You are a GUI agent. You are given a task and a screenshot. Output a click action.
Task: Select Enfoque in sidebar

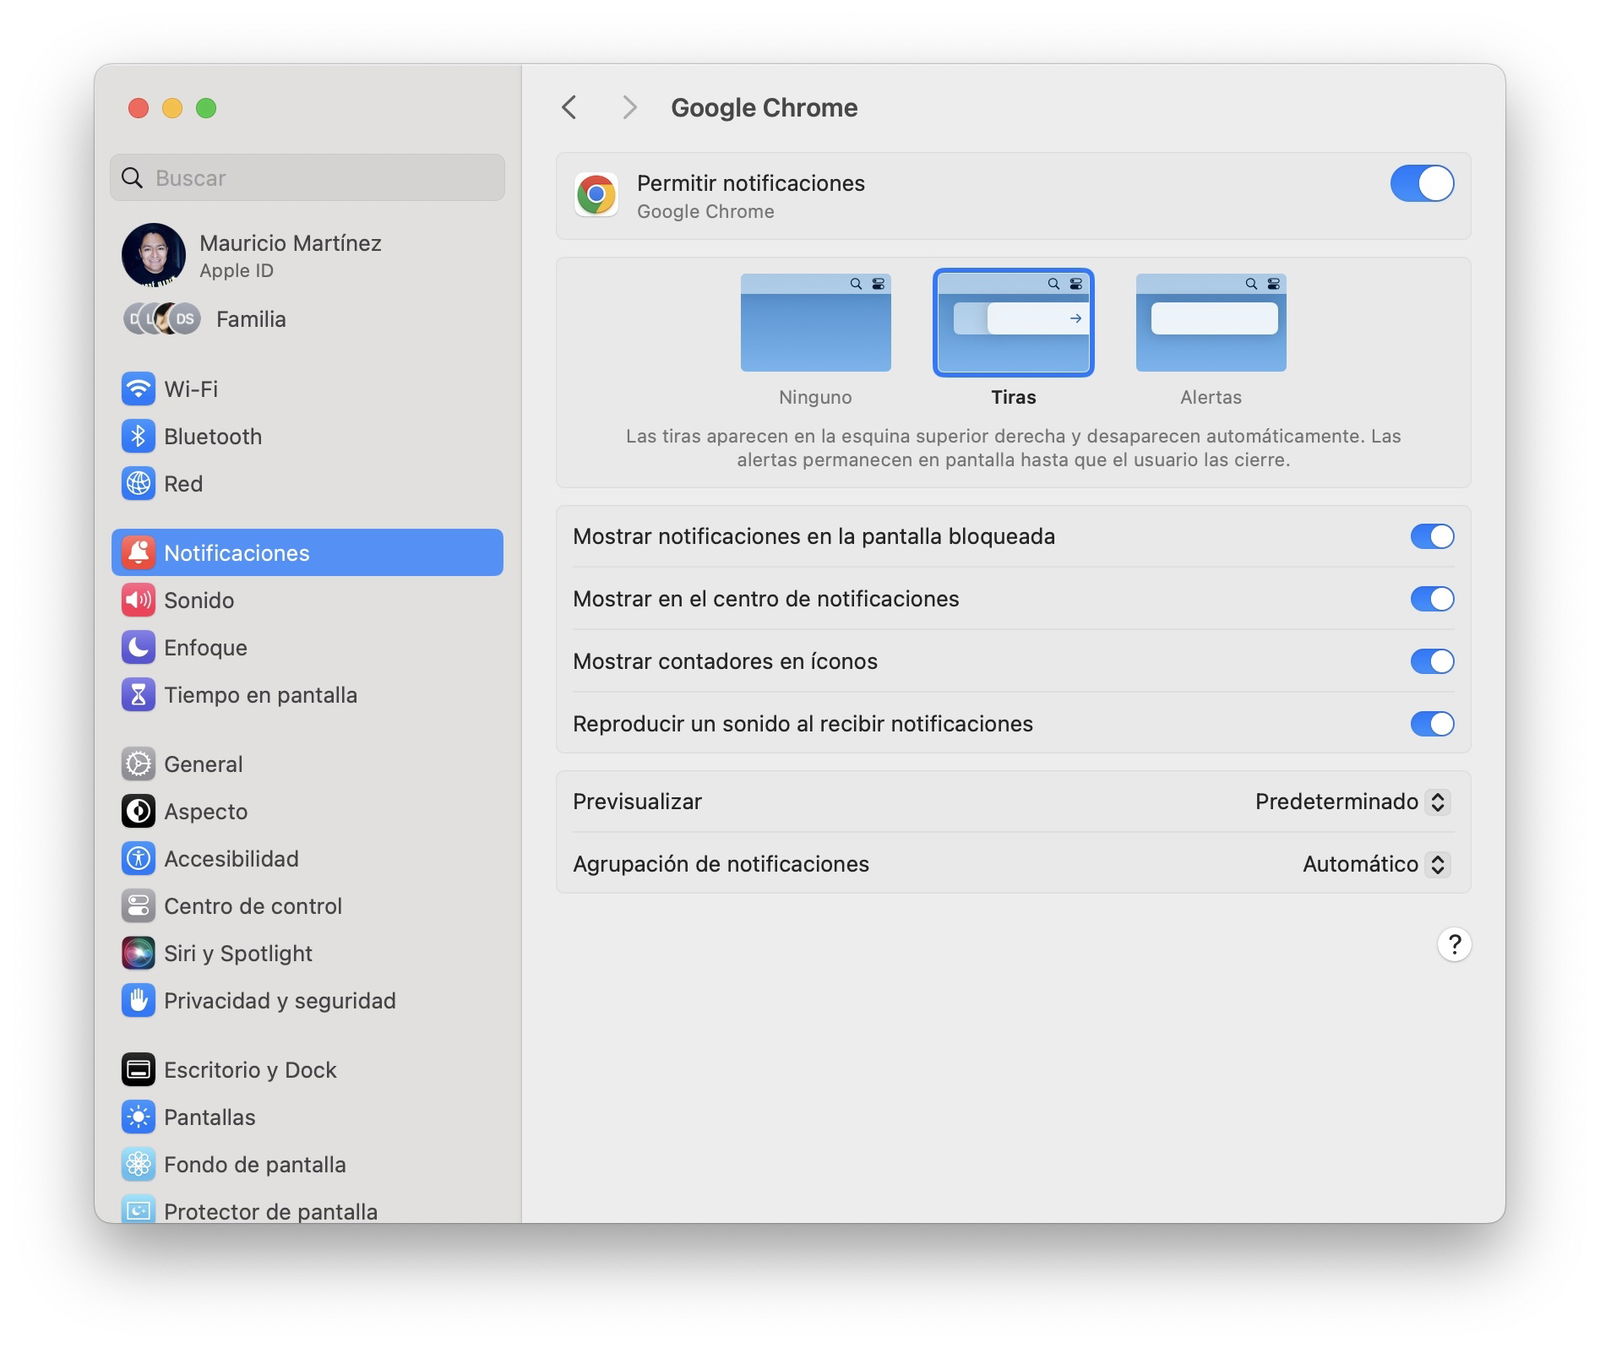click(x=307, y=648)
